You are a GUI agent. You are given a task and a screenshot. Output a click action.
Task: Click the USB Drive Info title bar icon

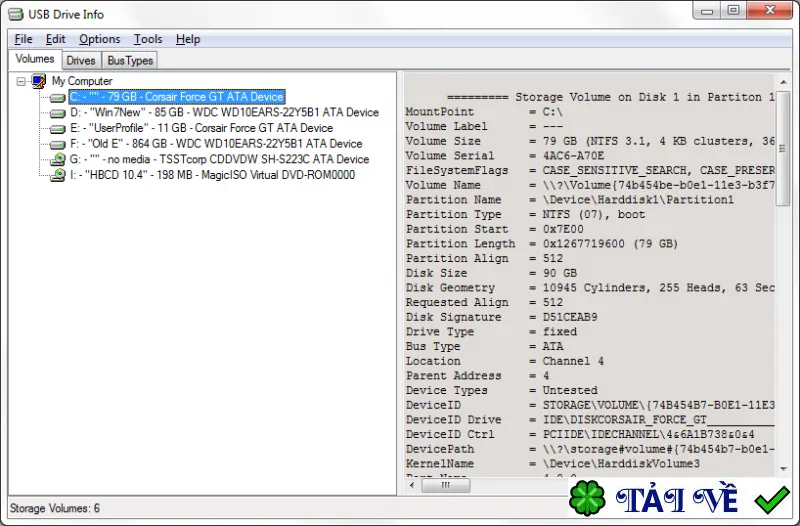pyautogui.click(x=16, y=14)
